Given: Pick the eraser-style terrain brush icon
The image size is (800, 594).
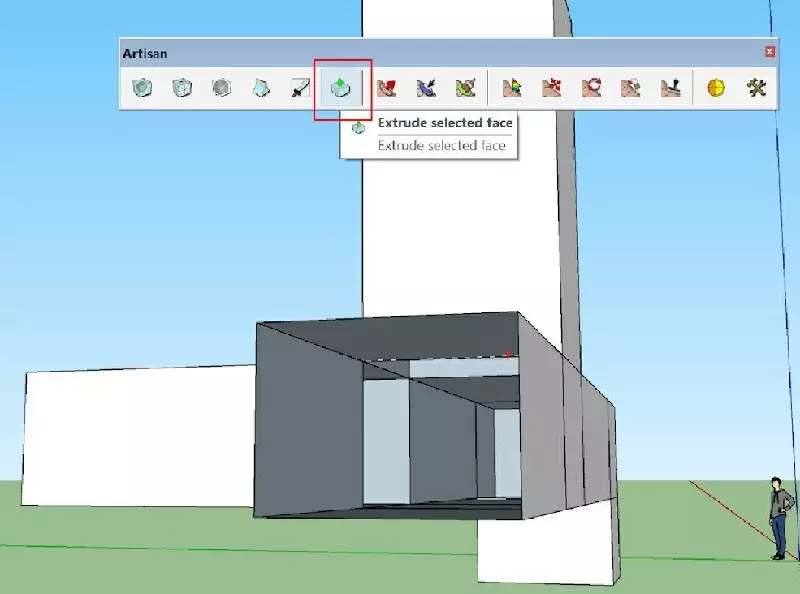Looking at the screenshot, I should click(x=630, y=87).
